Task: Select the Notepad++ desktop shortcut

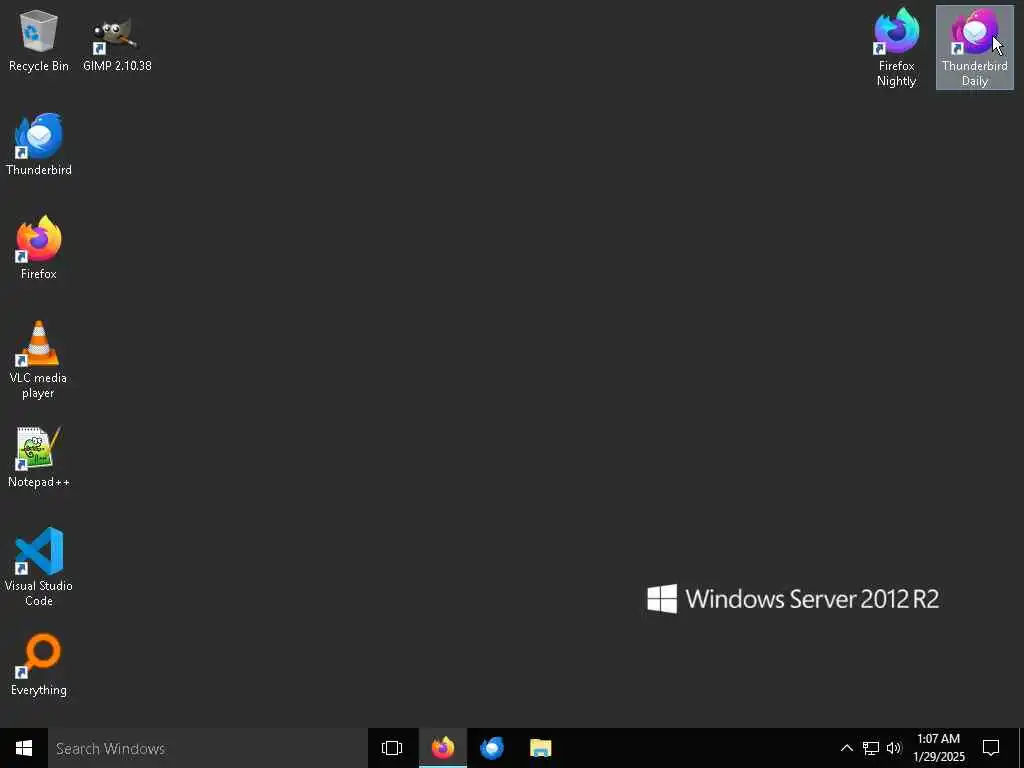Action: (x=39, y=457)
